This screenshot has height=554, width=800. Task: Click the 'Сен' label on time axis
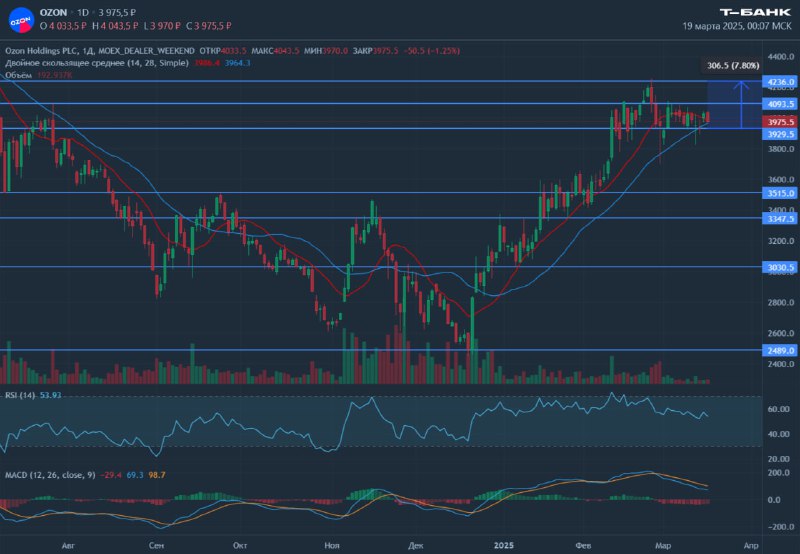pos(157,546)
